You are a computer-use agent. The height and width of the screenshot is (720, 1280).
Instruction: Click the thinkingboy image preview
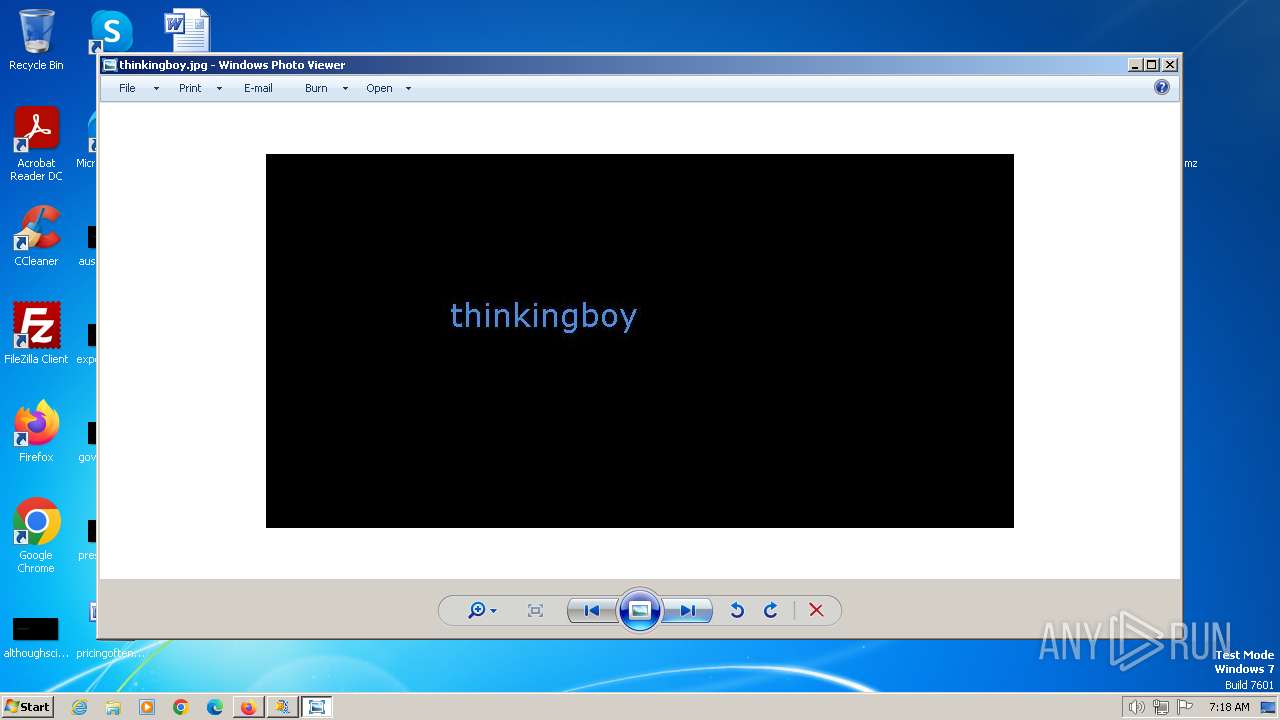[640, 341]
